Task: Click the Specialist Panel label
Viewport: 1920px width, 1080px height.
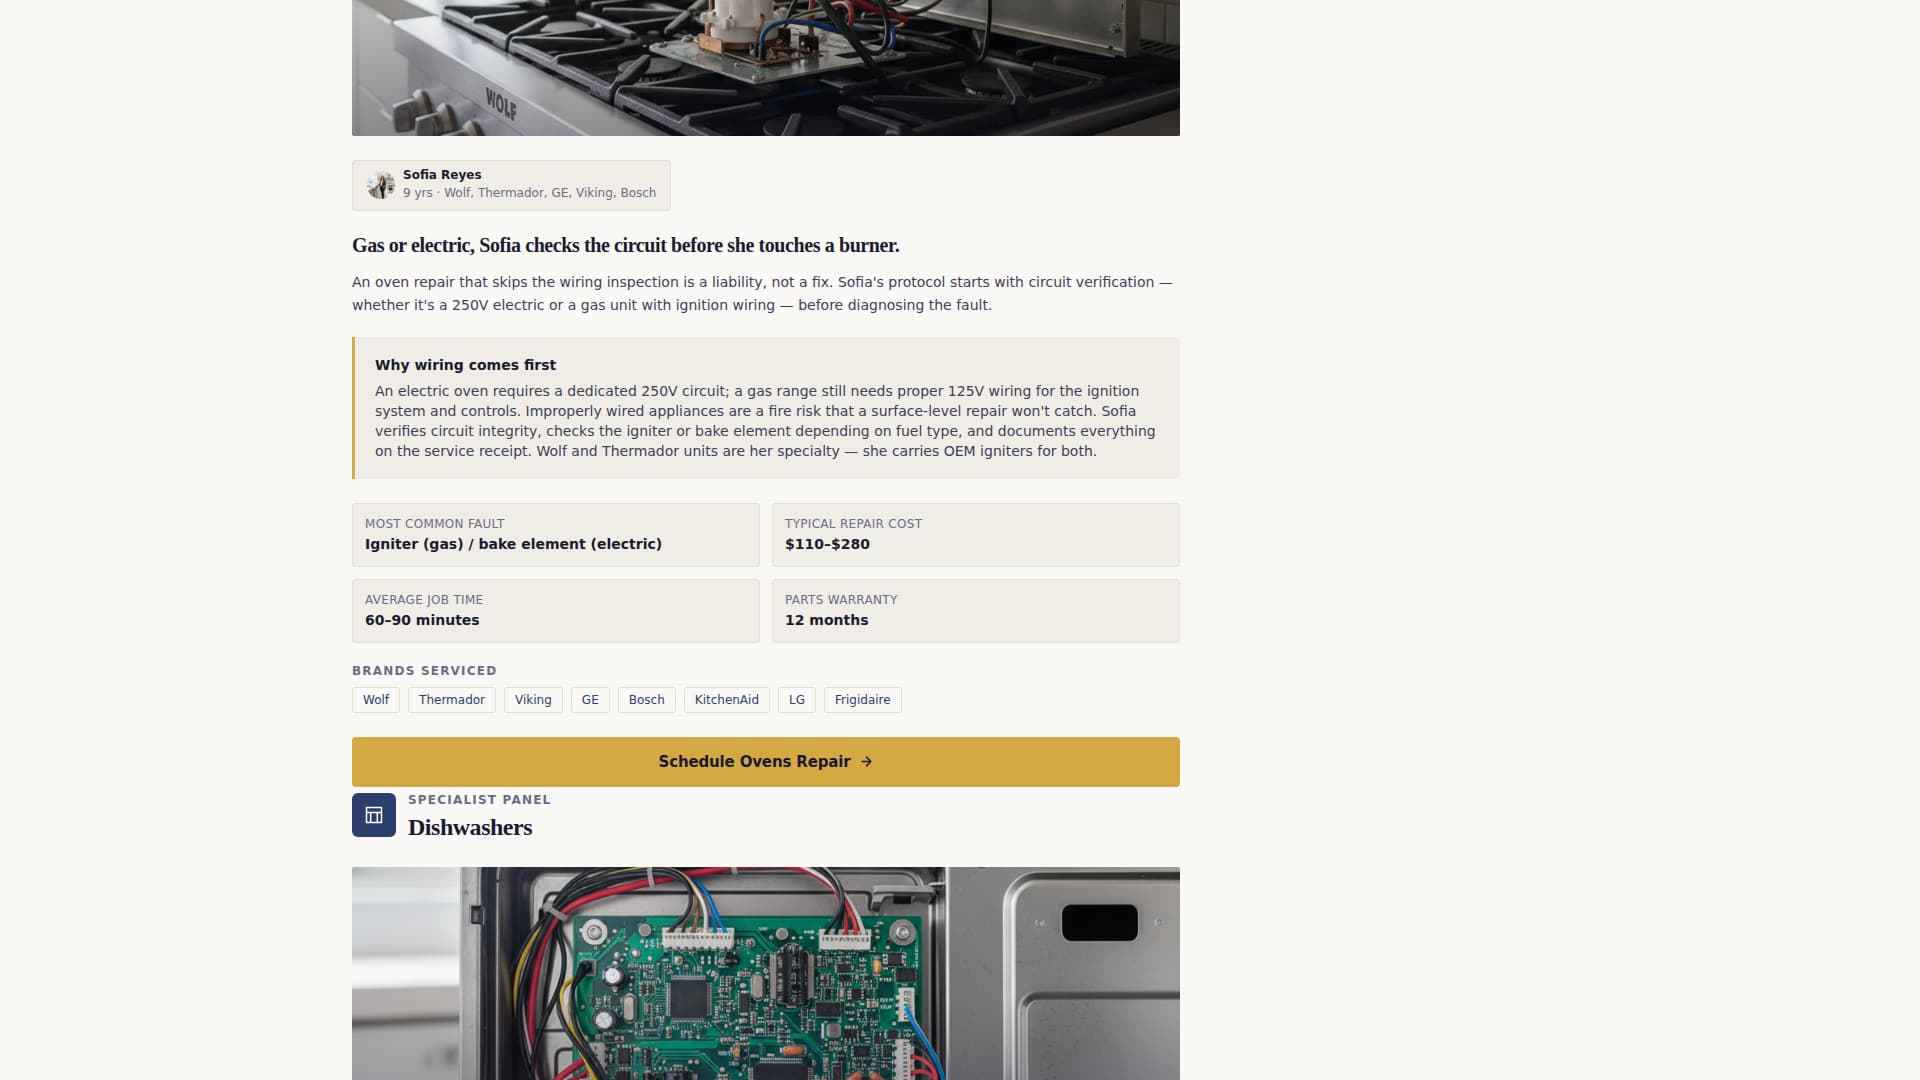Action: tap(479, 800)
